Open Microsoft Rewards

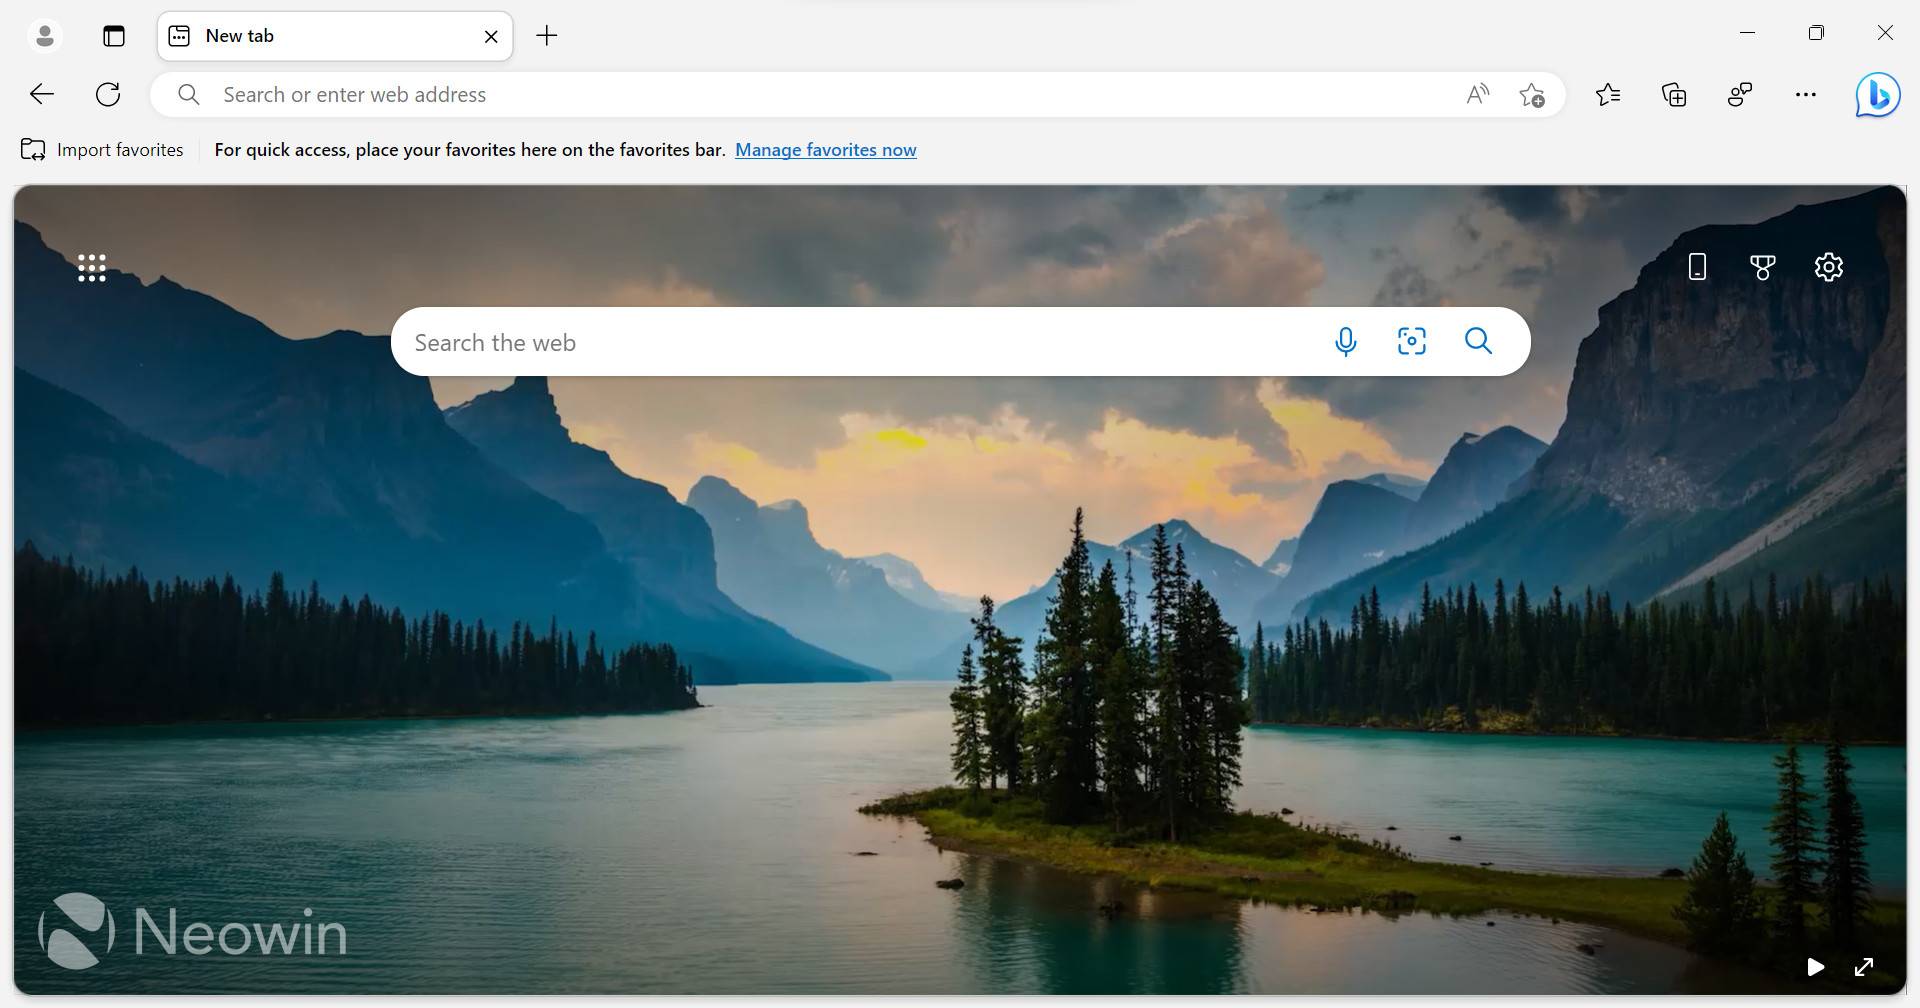[x=1762, y=266]
